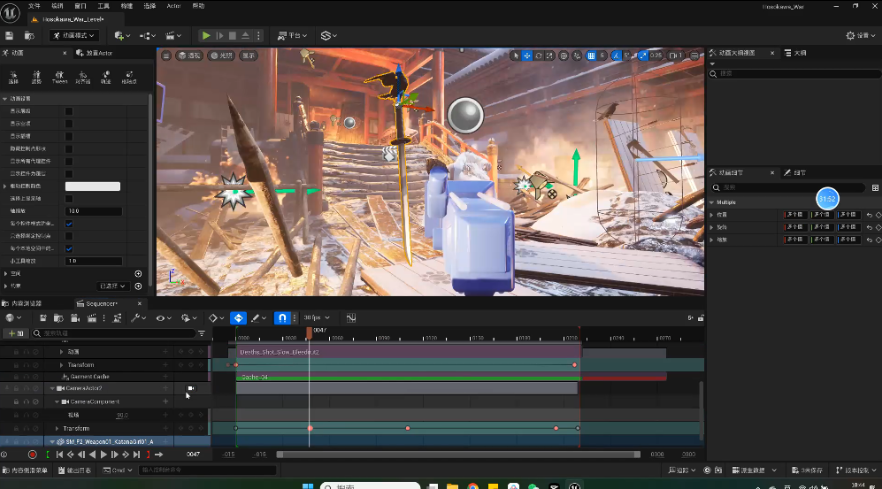Open the Cmd console type button
This screenshot has width=882, height=489.
[x=118, y=470]
